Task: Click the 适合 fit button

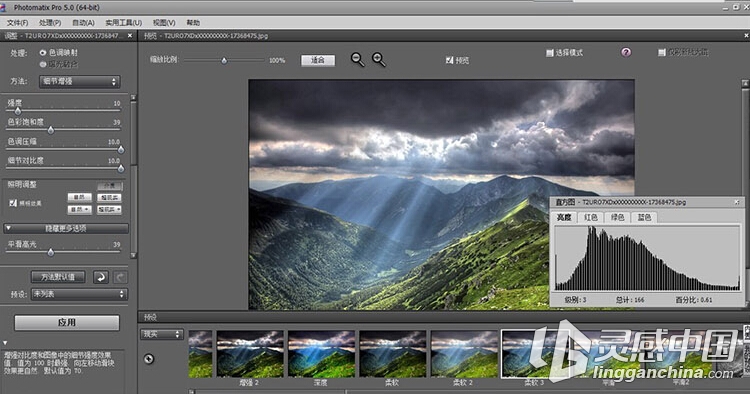Action: click(x=318, y=60)
